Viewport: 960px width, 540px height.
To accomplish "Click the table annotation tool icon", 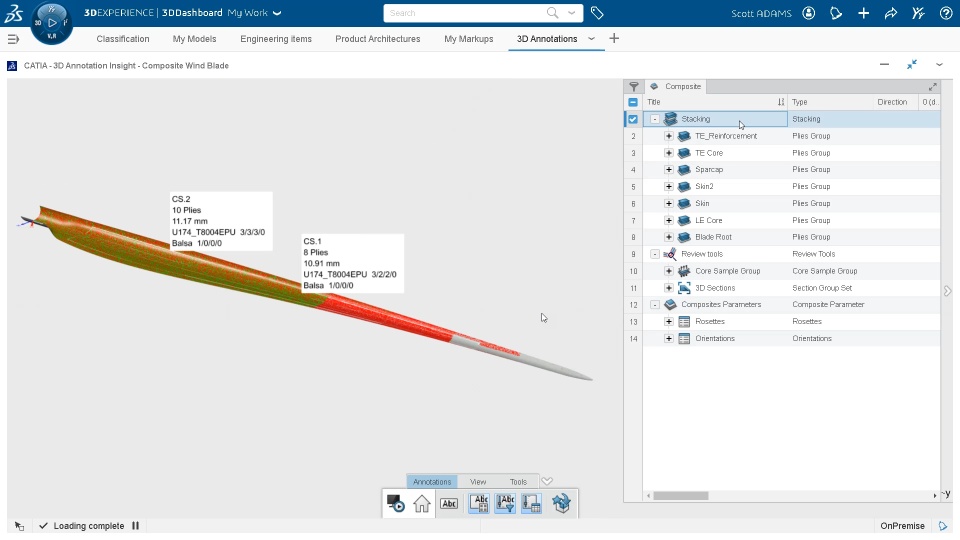I will tap(531, 504).
